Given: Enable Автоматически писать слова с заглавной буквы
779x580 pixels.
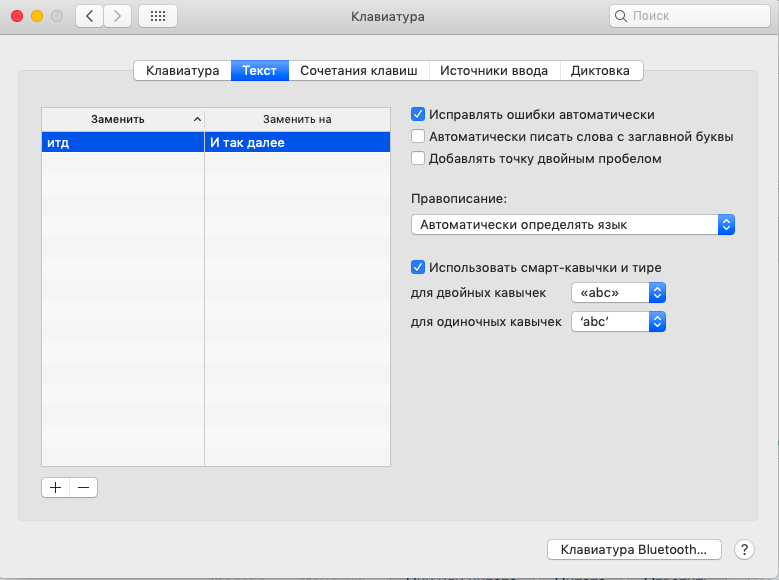Looking at the screenshot, I should click(x=419, y=137).
